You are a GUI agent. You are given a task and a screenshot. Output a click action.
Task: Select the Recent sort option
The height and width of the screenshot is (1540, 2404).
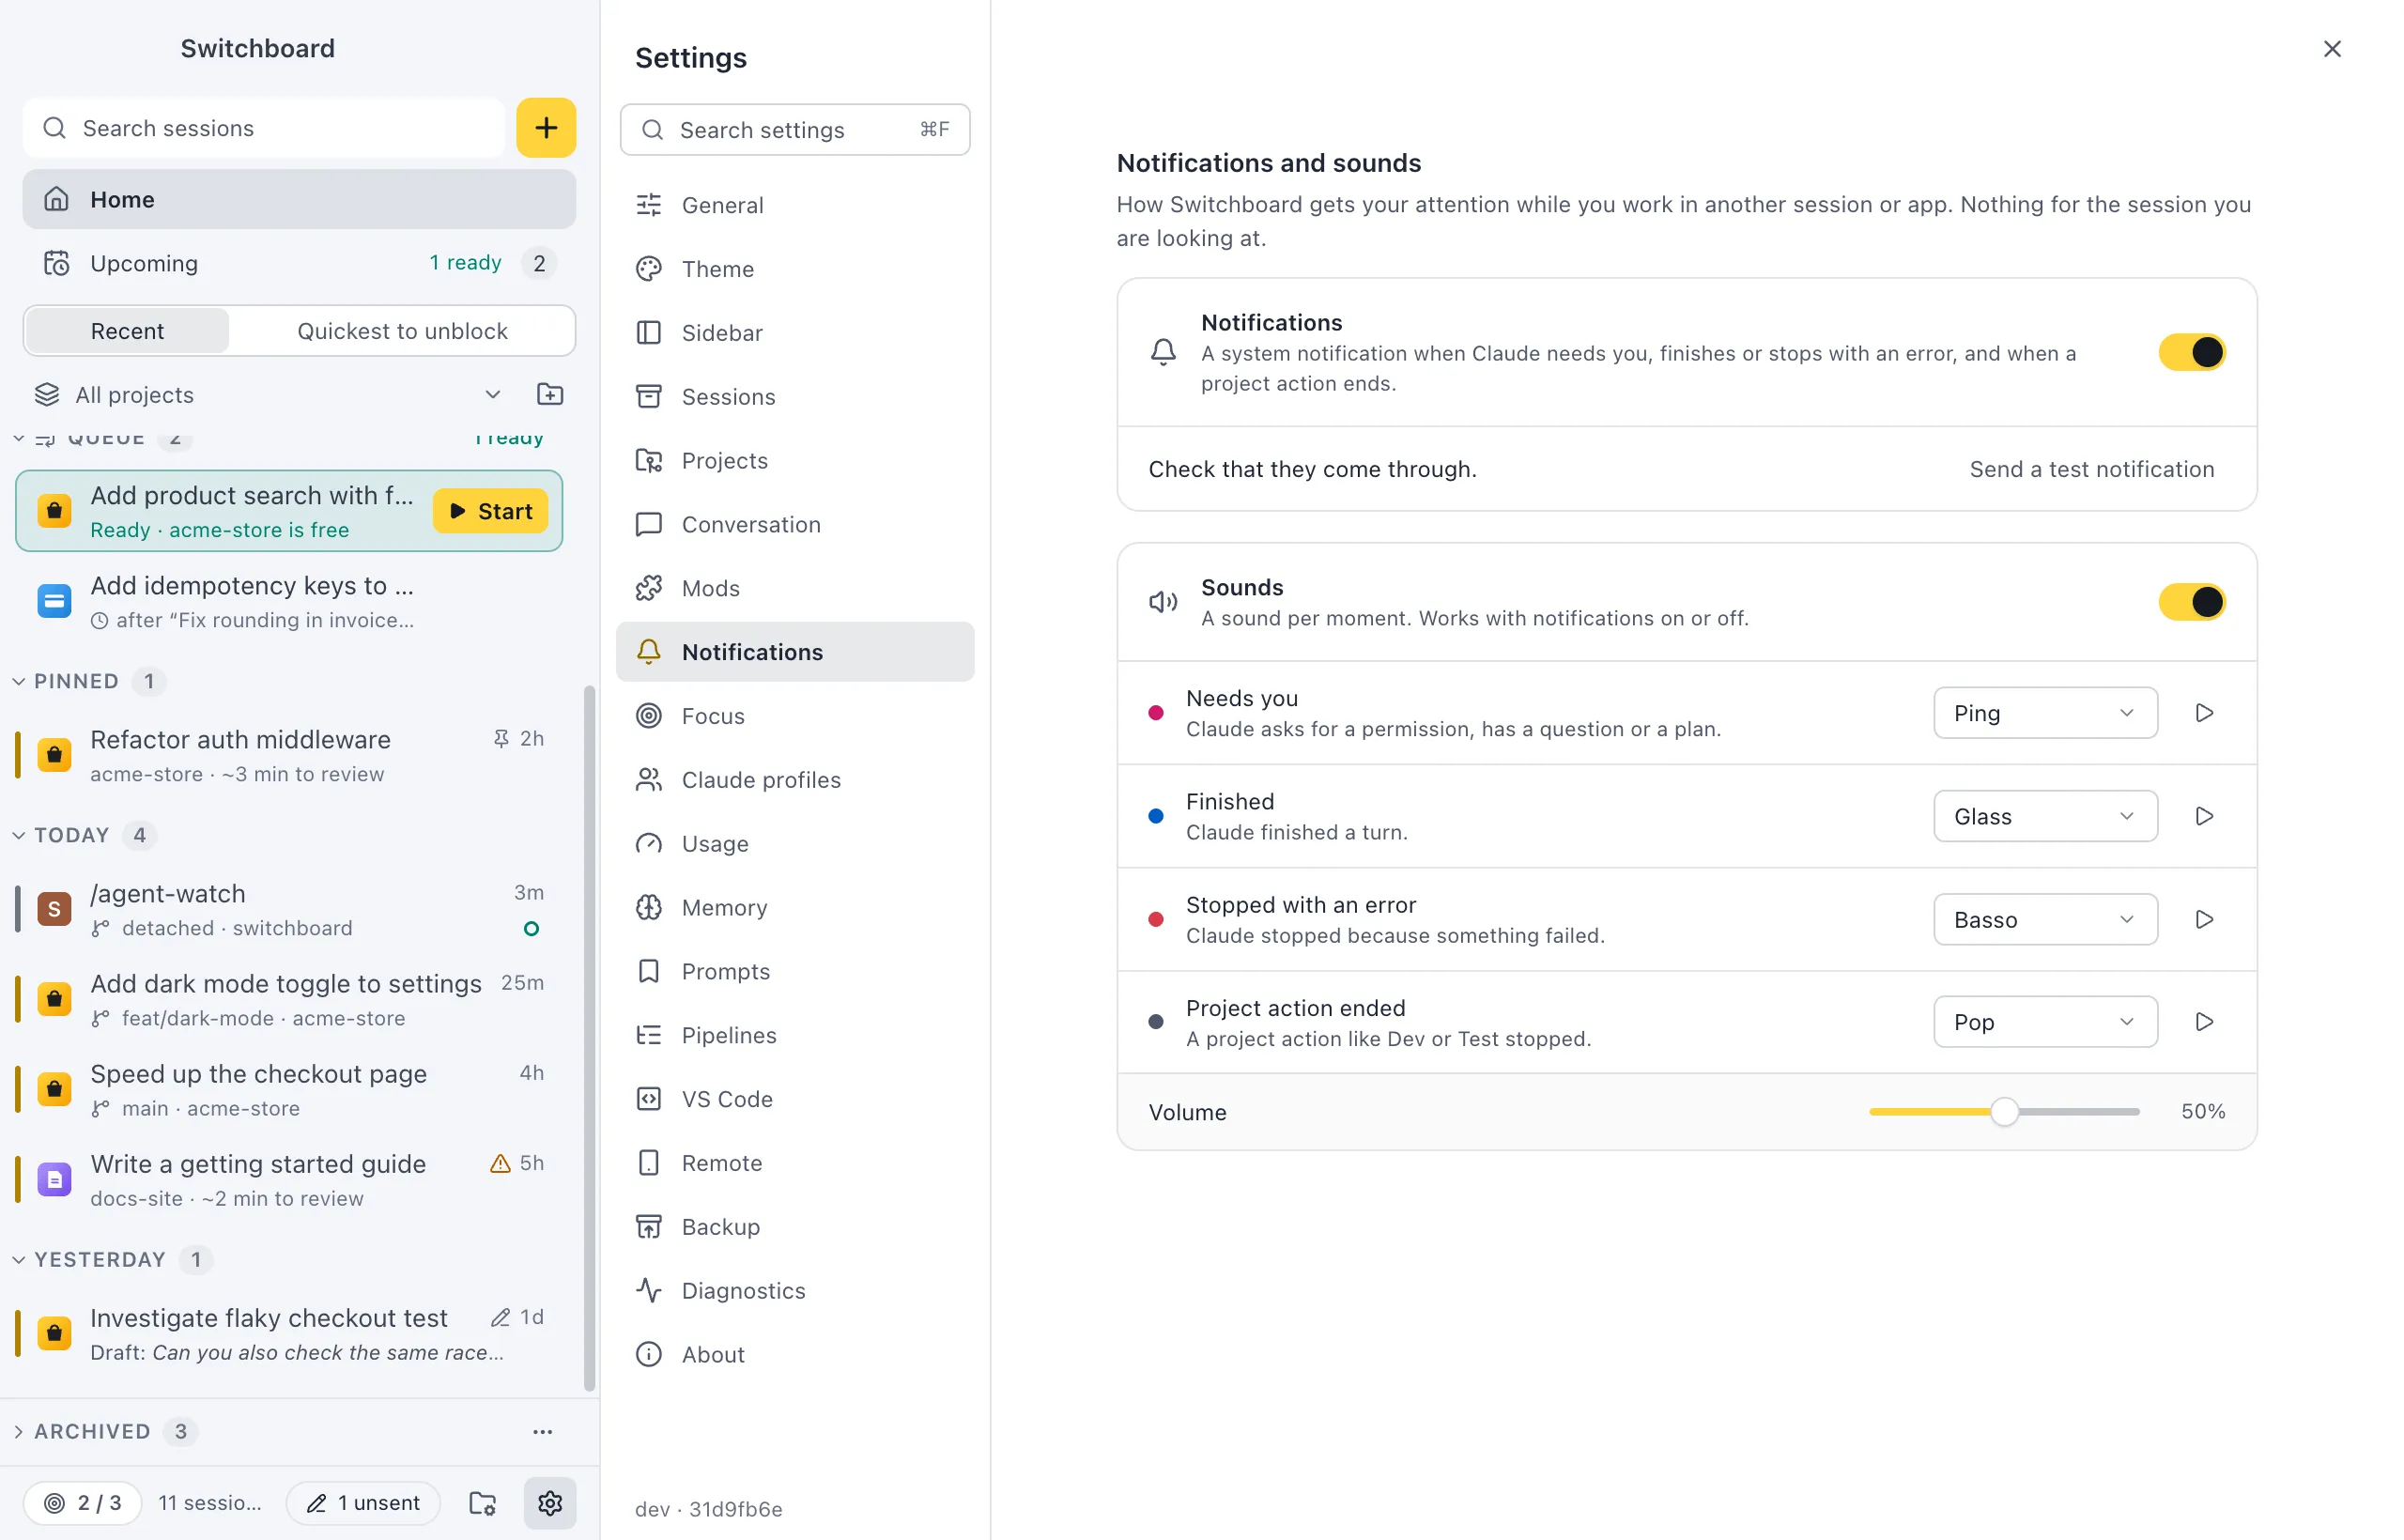pyautogui.click(x=127, y=330)
